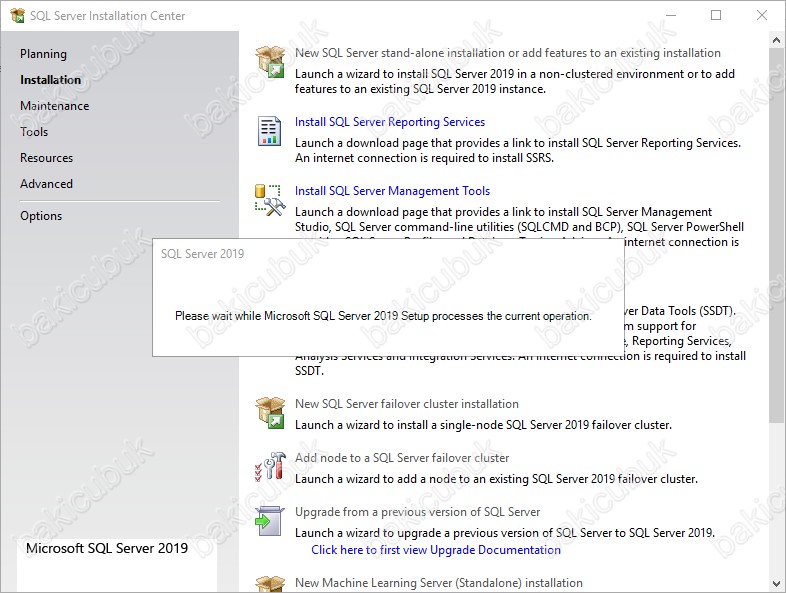Switch to the Advanced section

[x=46, y=184]
